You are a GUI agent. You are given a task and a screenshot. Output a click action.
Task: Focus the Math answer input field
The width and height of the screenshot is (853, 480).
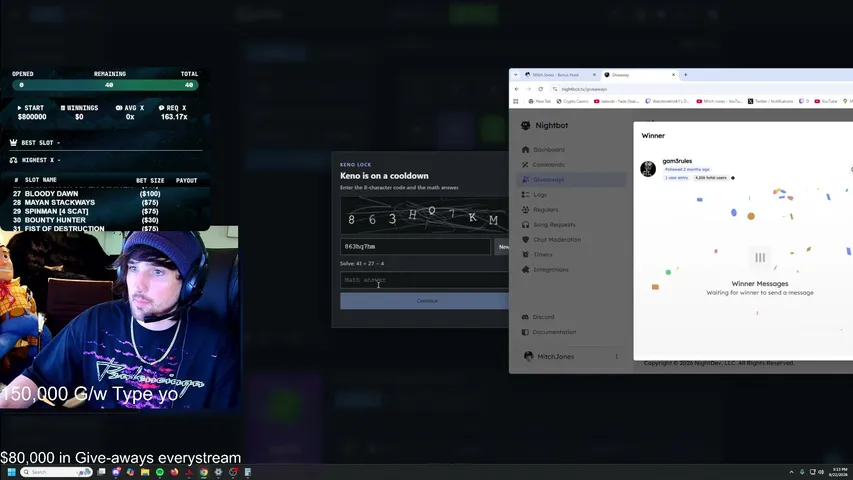425,280
